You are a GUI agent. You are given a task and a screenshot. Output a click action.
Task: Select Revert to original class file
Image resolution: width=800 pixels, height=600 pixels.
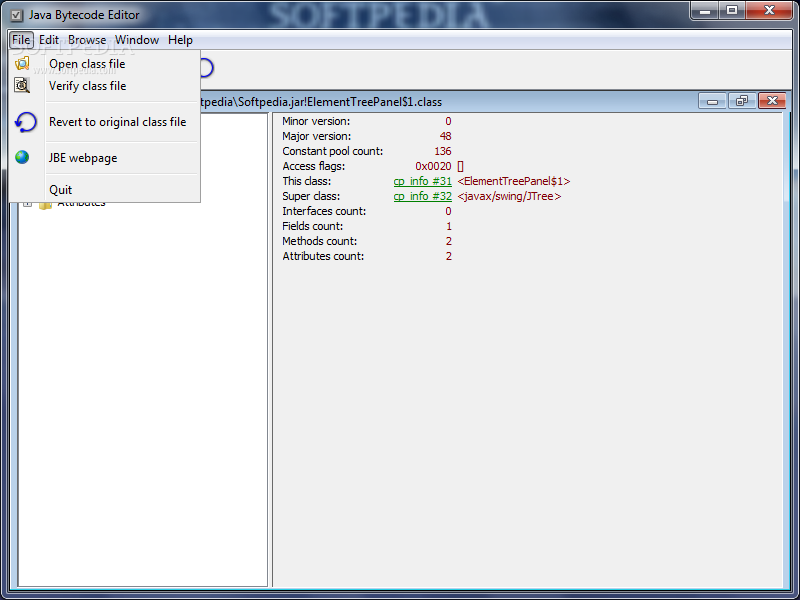[x=104, y=122]
